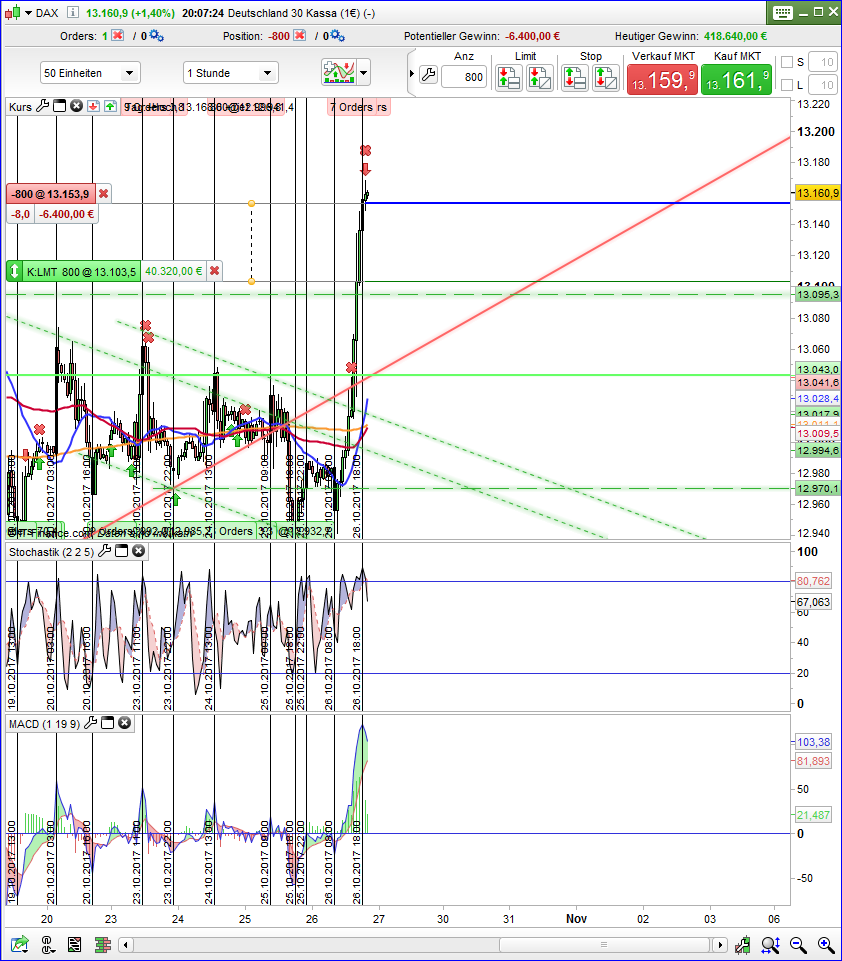The height and width of the screenshot is (961, 842).
Task: Close the -800 @ 13.153,9 position label
Action: tap(104, 194)
